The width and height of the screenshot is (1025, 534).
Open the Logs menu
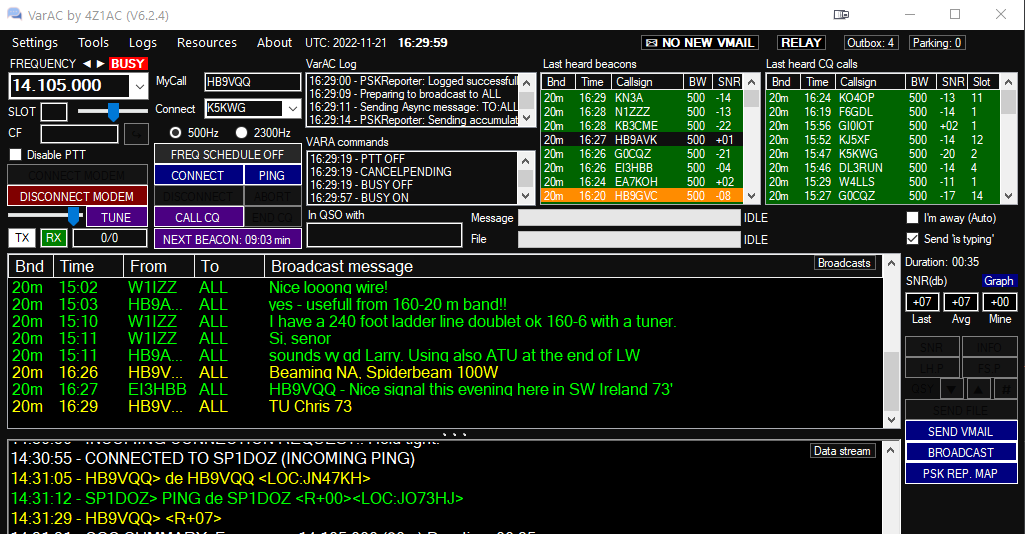(x=143, y=42)
